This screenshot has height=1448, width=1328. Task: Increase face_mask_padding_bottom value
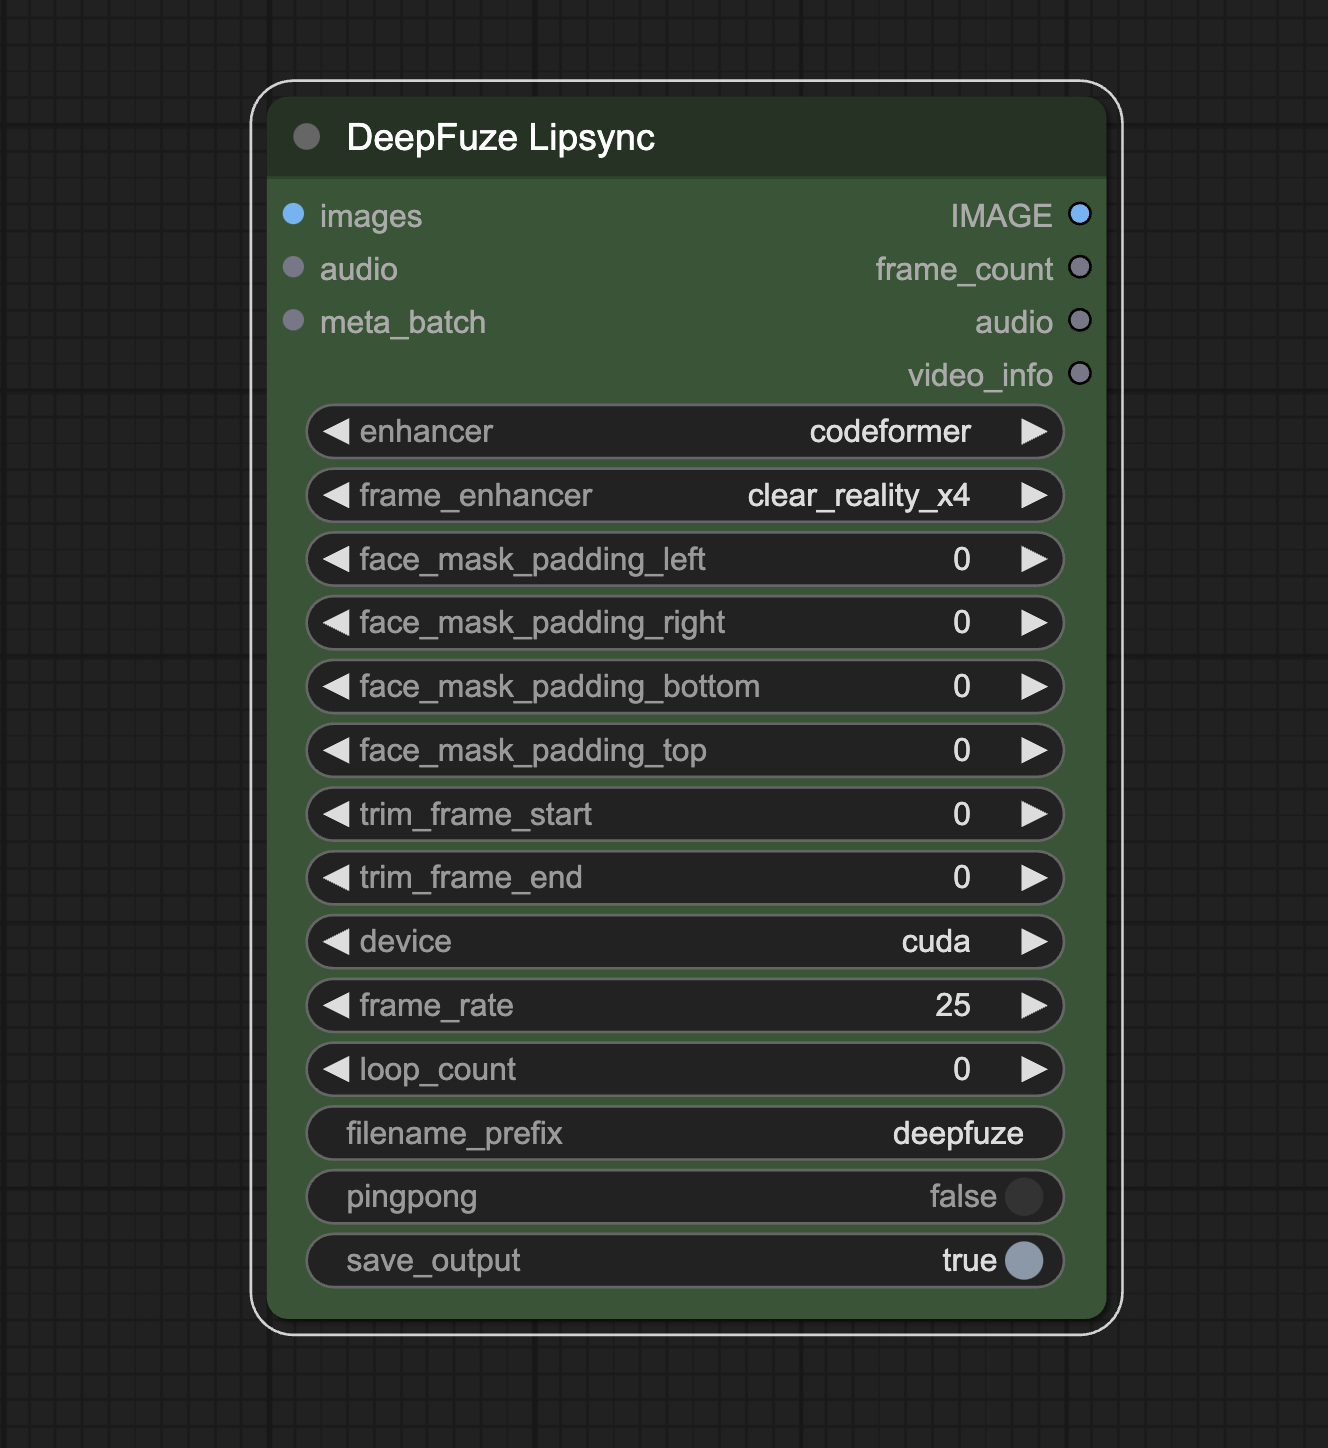coord(1034,687)
